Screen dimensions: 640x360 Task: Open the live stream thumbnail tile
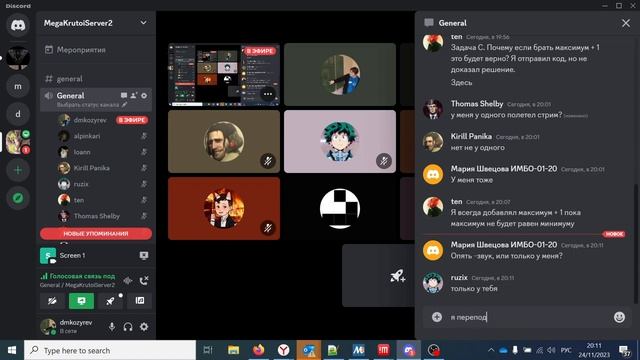[x=224, y=75]
